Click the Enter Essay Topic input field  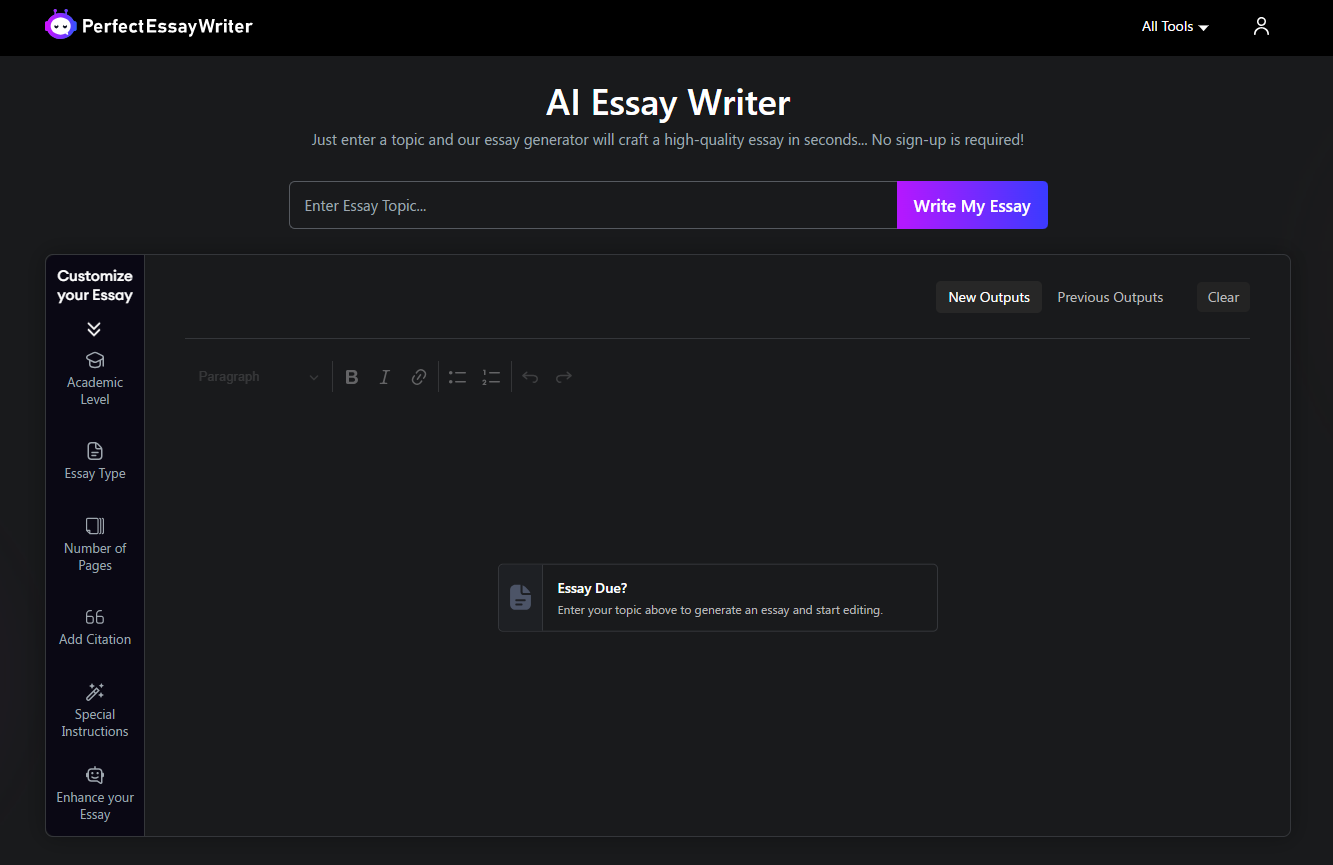[x=593, y=205]
